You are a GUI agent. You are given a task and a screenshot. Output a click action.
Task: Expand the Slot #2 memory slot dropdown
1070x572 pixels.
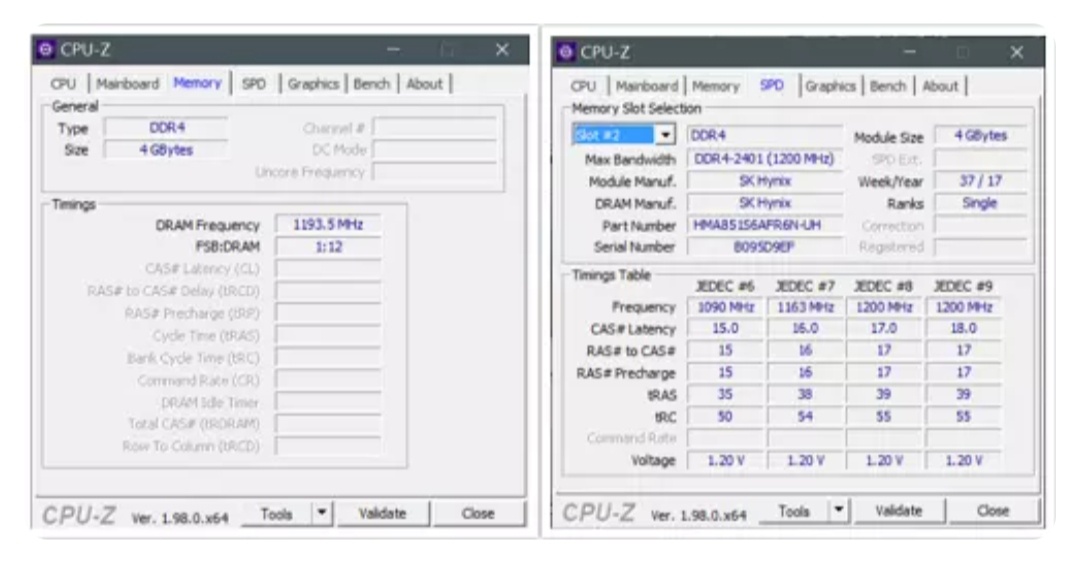tap(665, 135)
